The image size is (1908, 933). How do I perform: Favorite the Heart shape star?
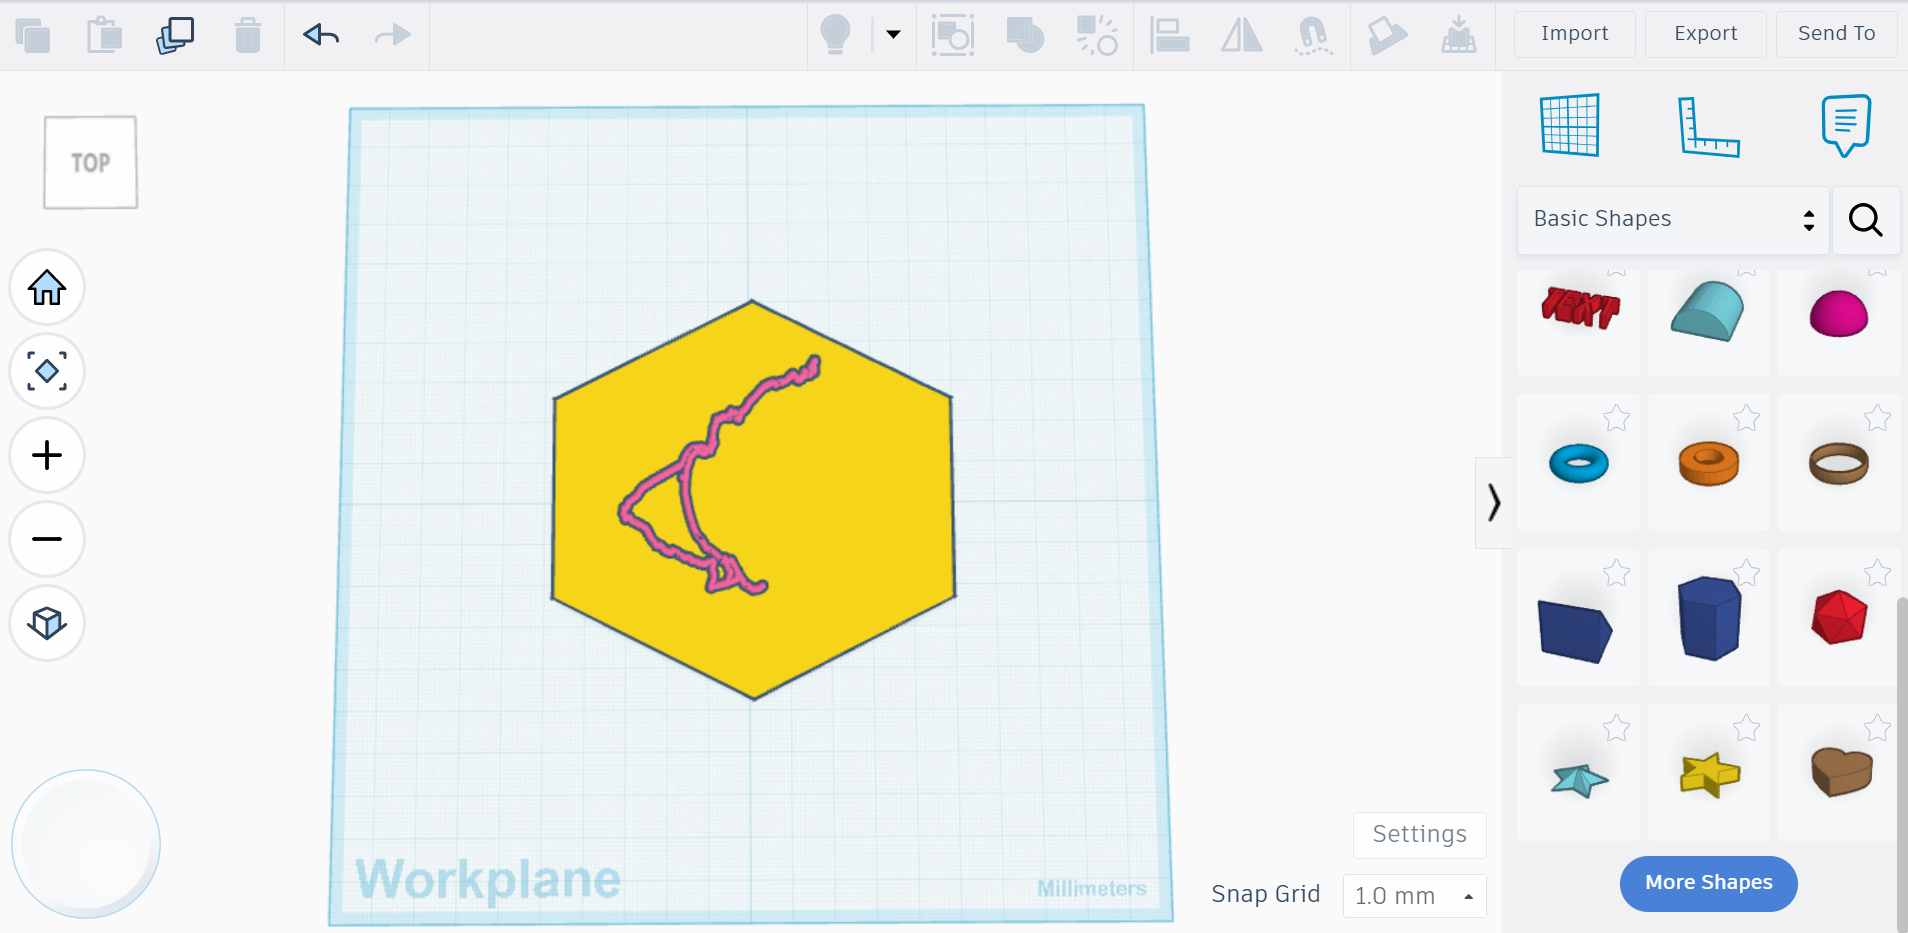(x=1878, y=727)
